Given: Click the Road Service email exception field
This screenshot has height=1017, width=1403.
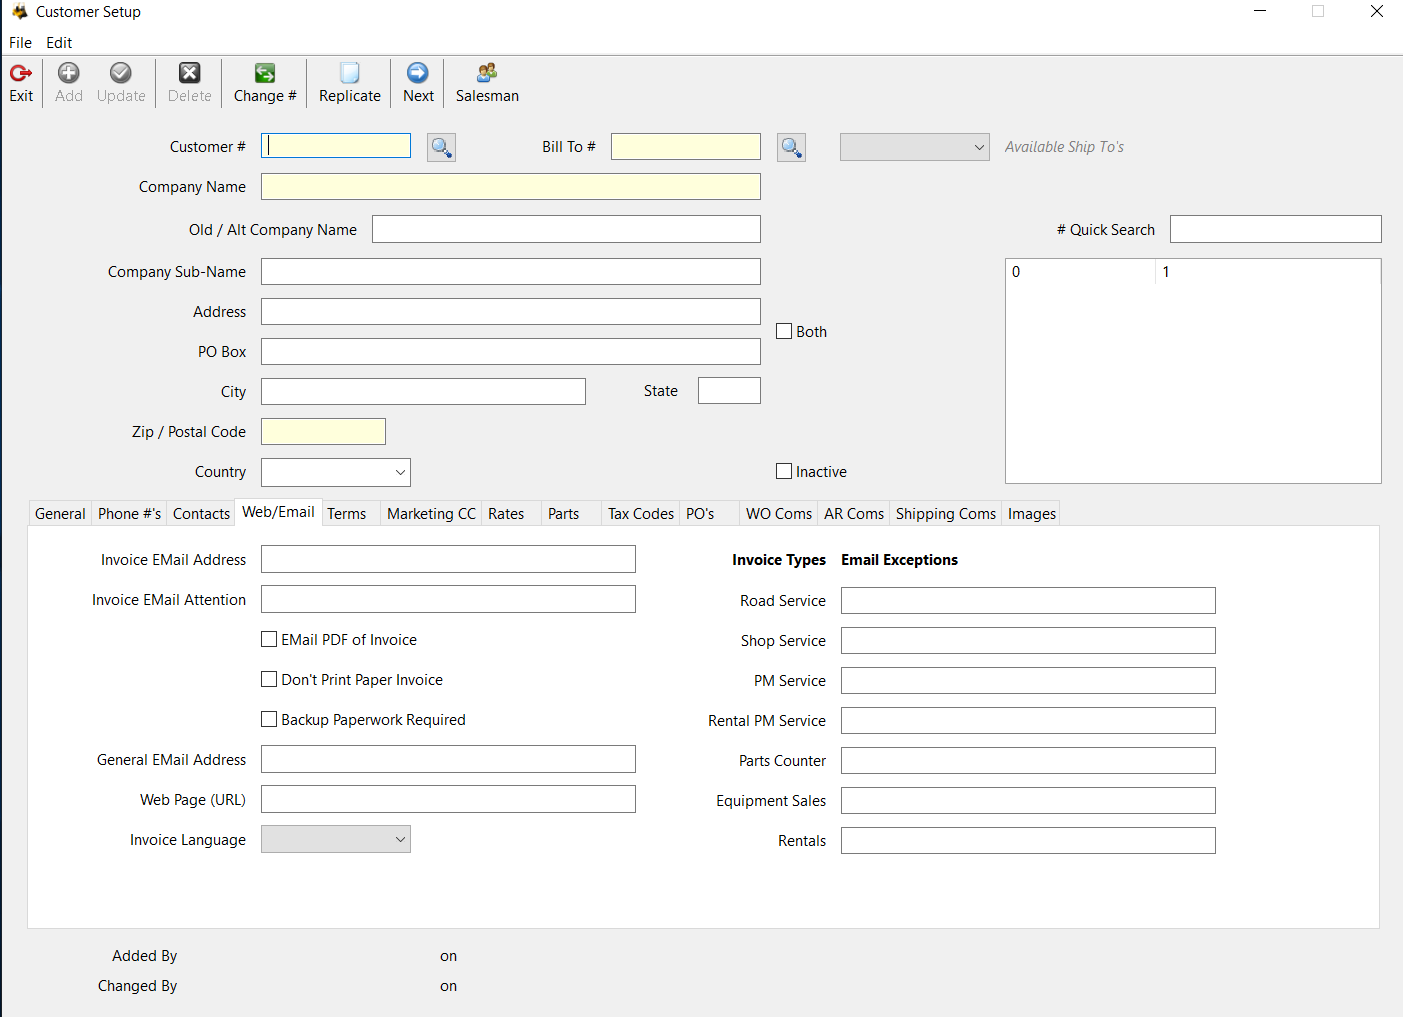Looking at the screenshot, I should [1028, 600].
